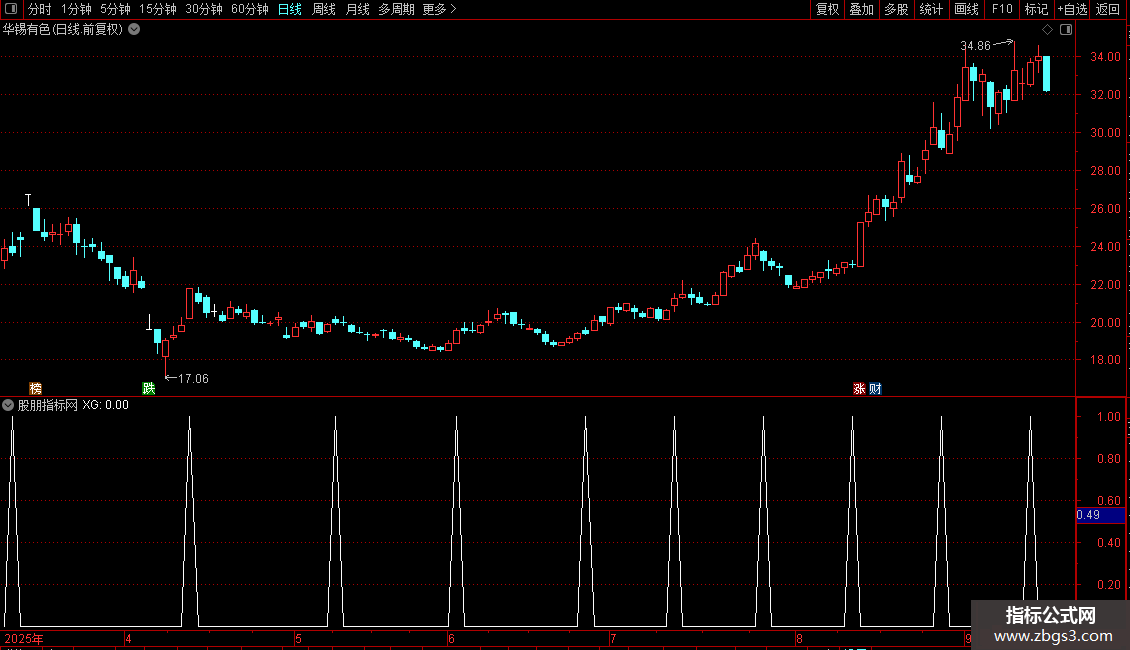Screen dimensions: 1130x650
Task: Click month 7 on the time axis
Action: click(613, 638)
